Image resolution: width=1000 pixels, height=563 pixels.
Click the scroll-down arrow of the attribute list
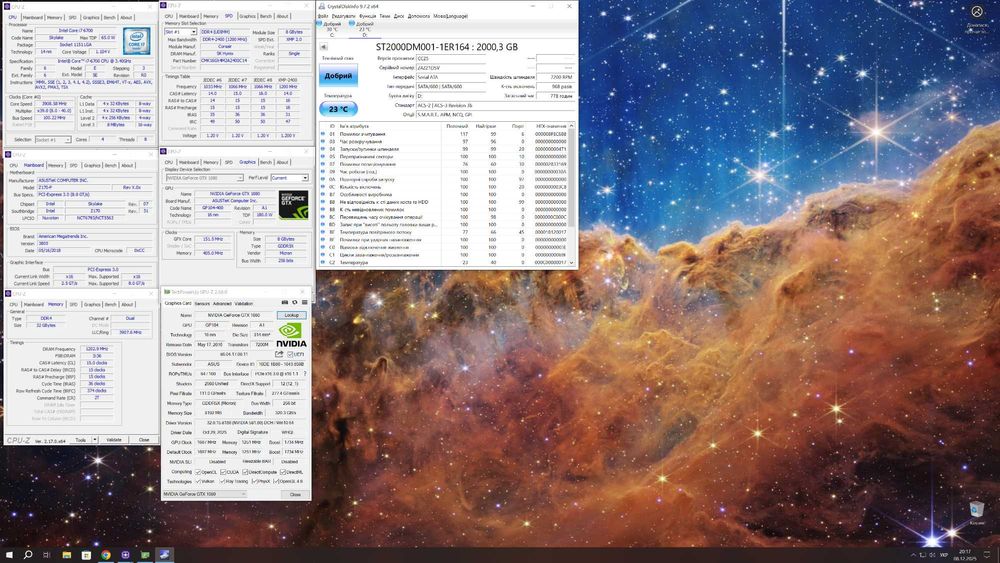tap(571, 263)
